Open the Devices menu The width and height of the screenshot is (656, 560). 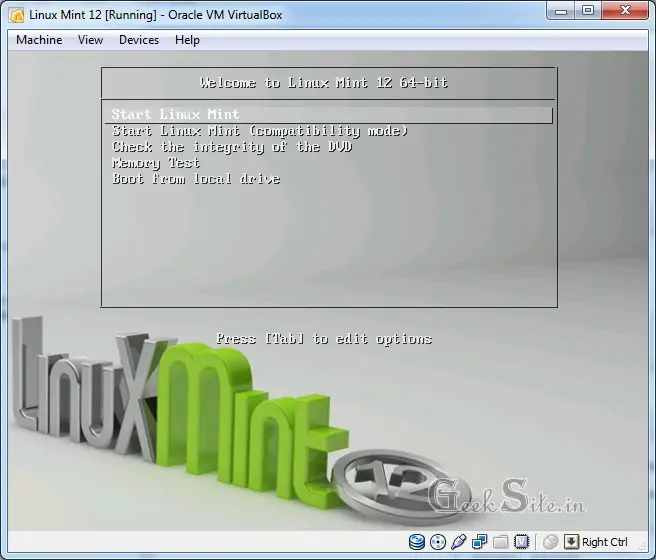(x=139, y=40)
